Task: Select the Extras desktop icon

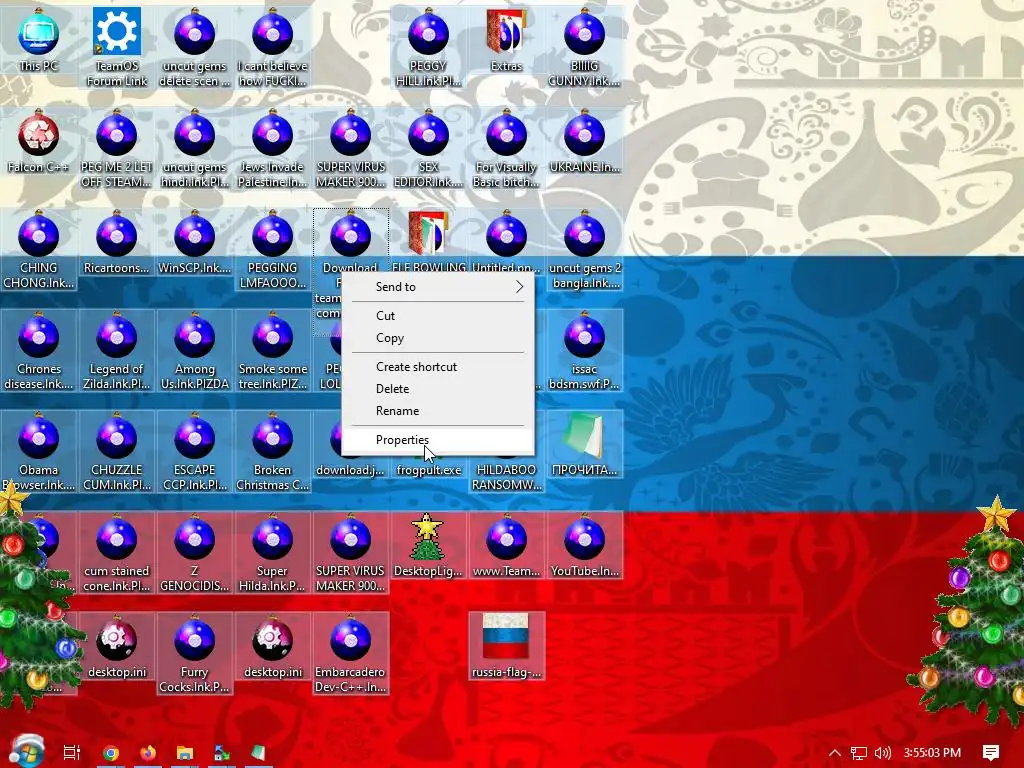Action: (506, 40)
